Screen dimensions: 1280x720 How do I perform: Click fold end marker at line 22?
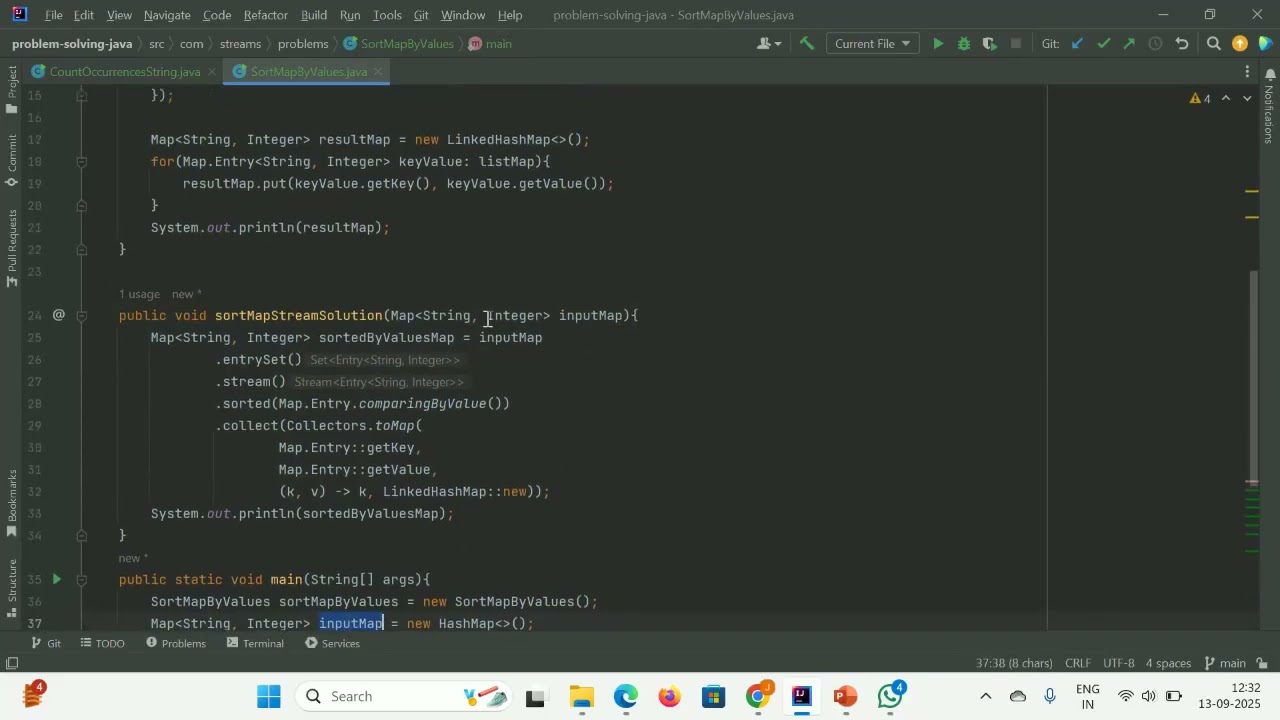click(x=82, y=249)
